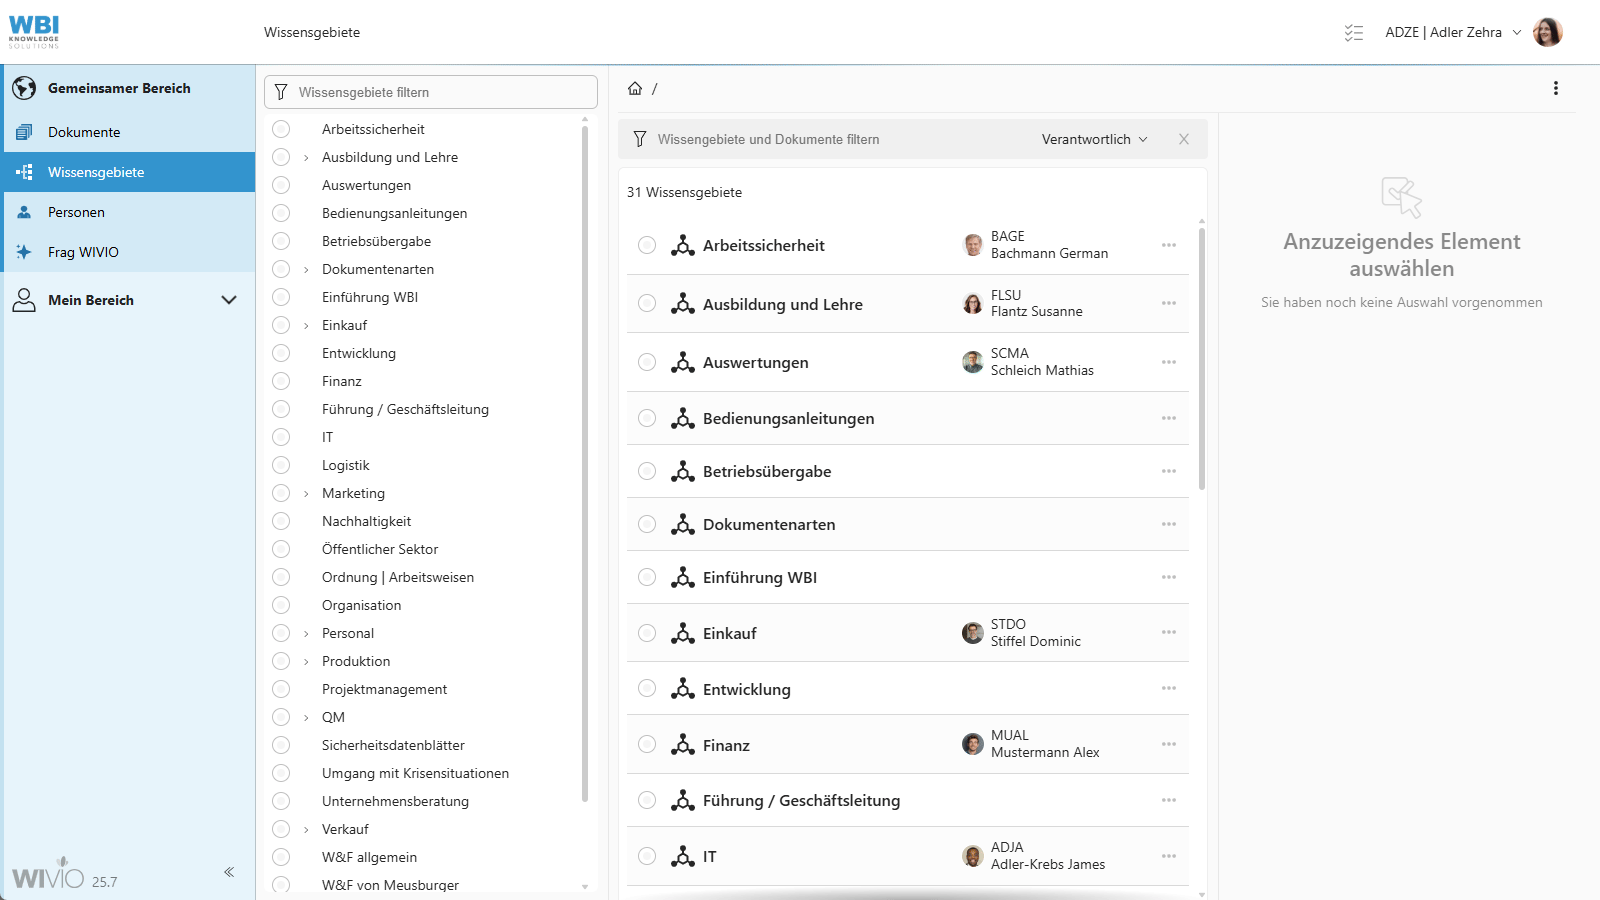Open the Verantwortlich filter dropdown

coord(1094,139)
